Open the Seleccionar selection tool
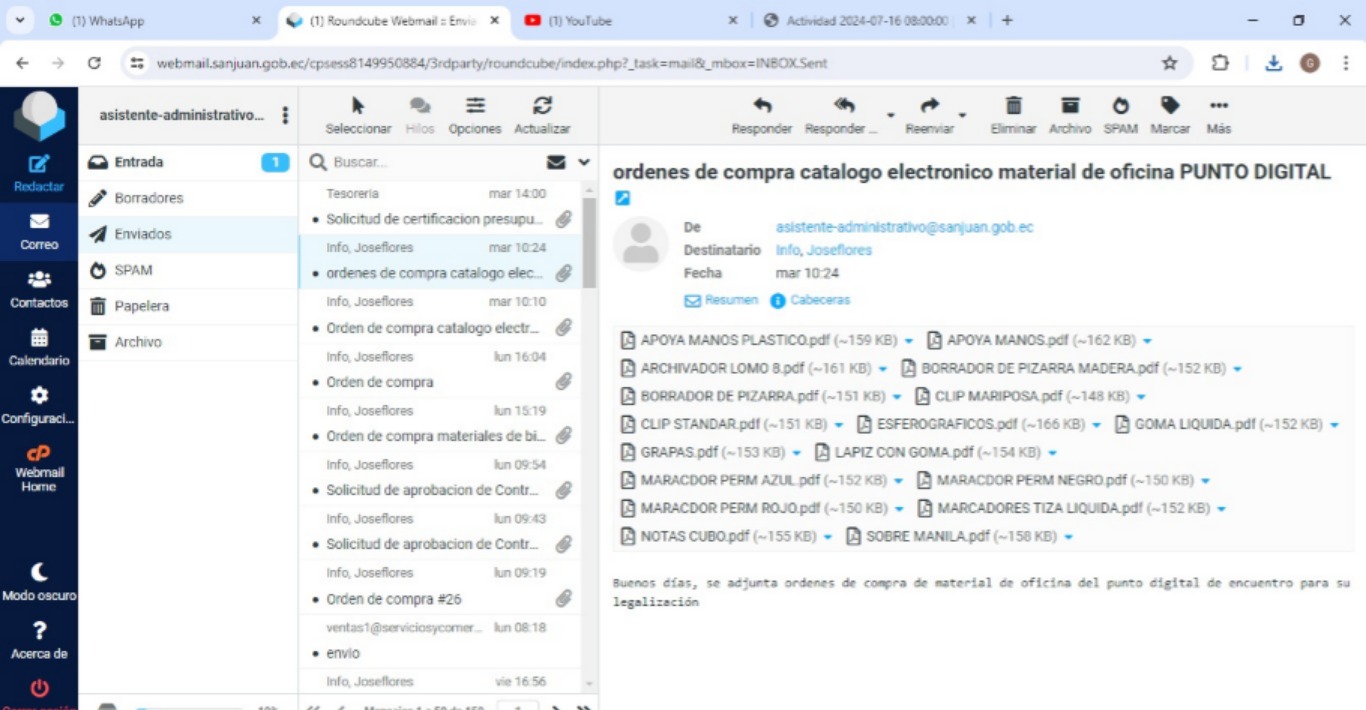Screen dimensions: 1366x710 click(358, 106)
